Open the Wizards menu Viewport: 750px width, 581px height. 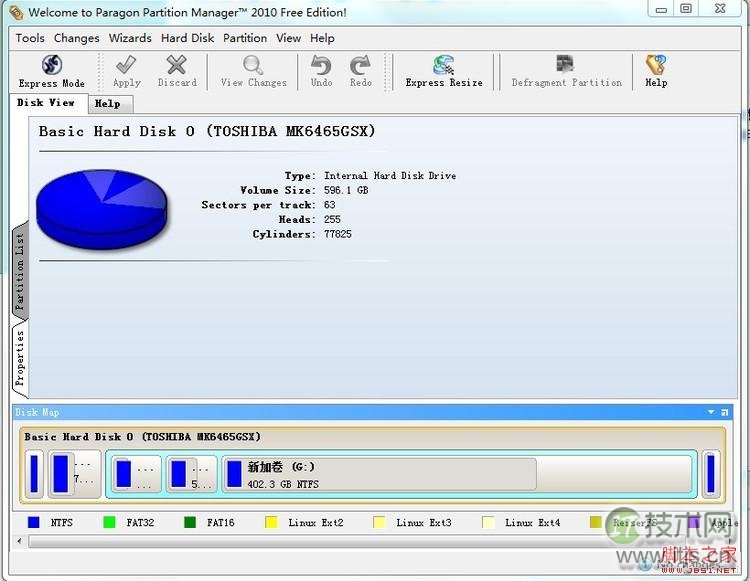[x=130, y=38]
